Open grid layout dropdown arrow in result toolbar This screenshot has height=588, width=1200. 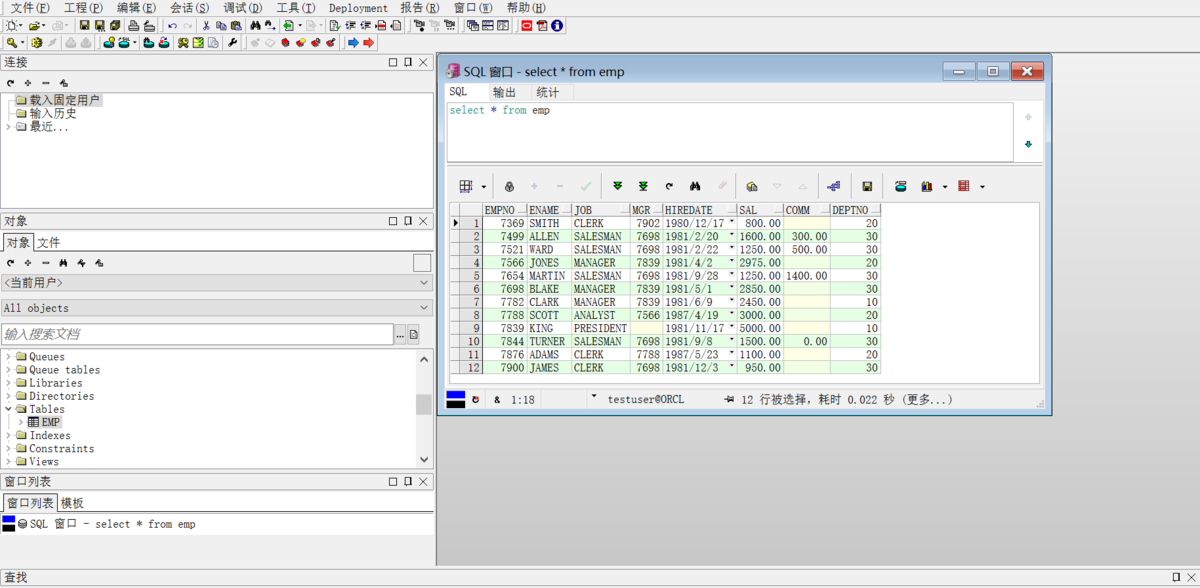tap(484, 187)
